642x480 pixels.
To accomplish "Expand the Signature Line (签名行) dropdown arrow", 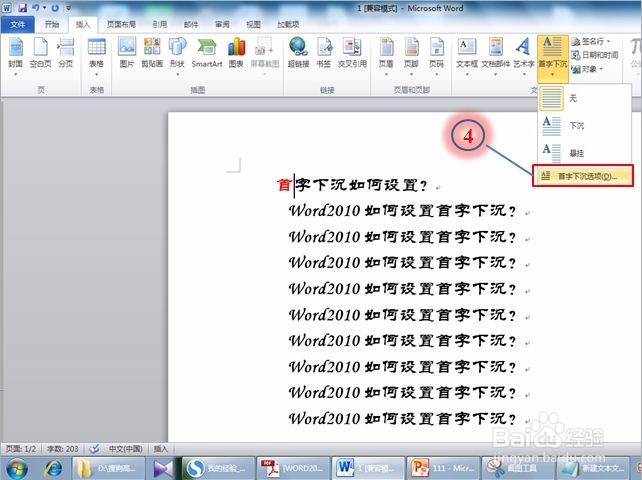I will coord(609,42).
